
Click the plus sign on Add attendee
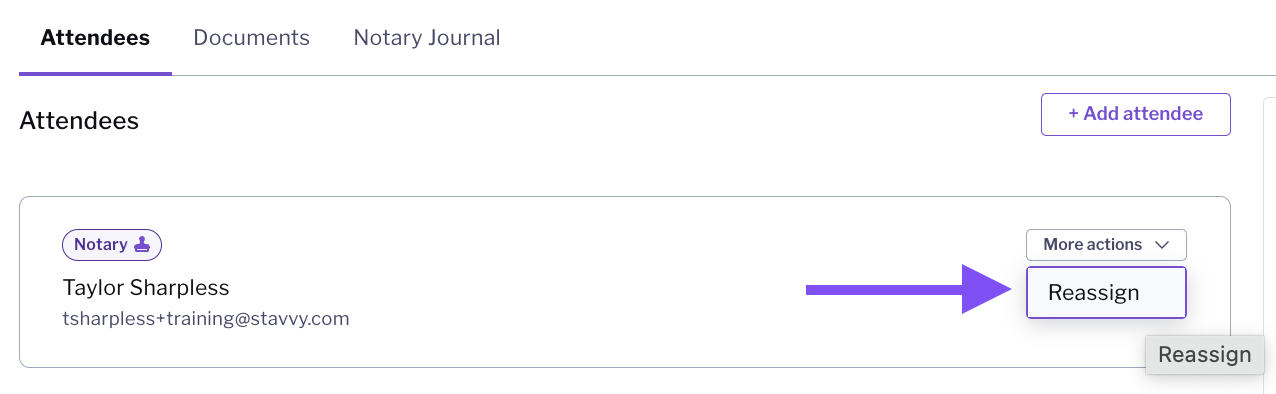point(1074,114)
